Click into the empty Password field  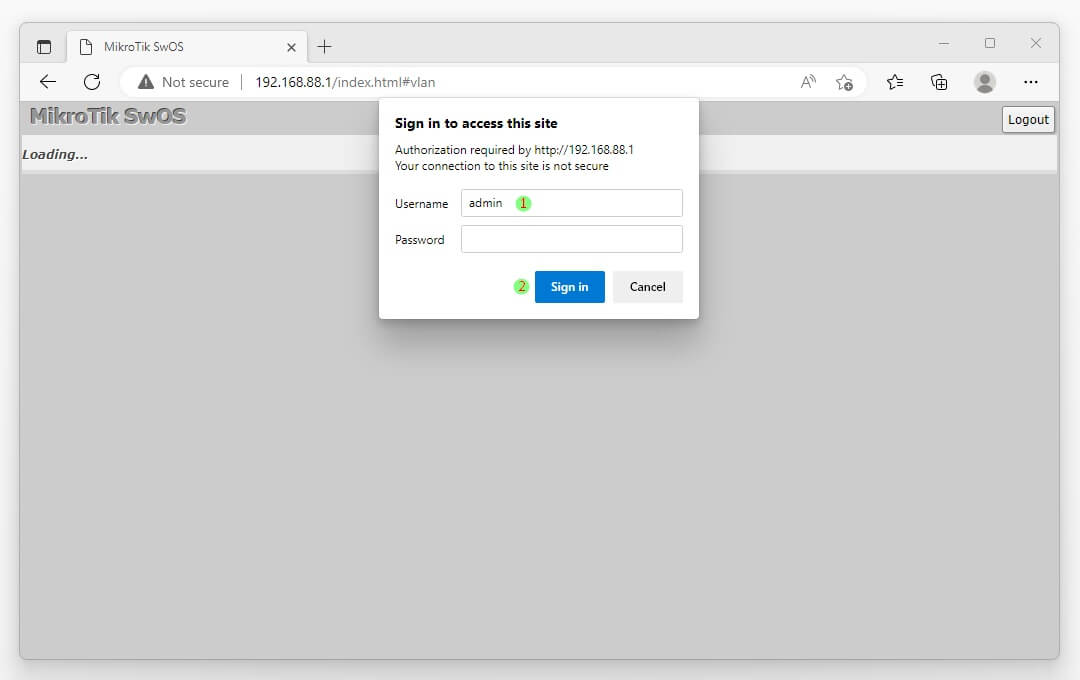(571, 239)
